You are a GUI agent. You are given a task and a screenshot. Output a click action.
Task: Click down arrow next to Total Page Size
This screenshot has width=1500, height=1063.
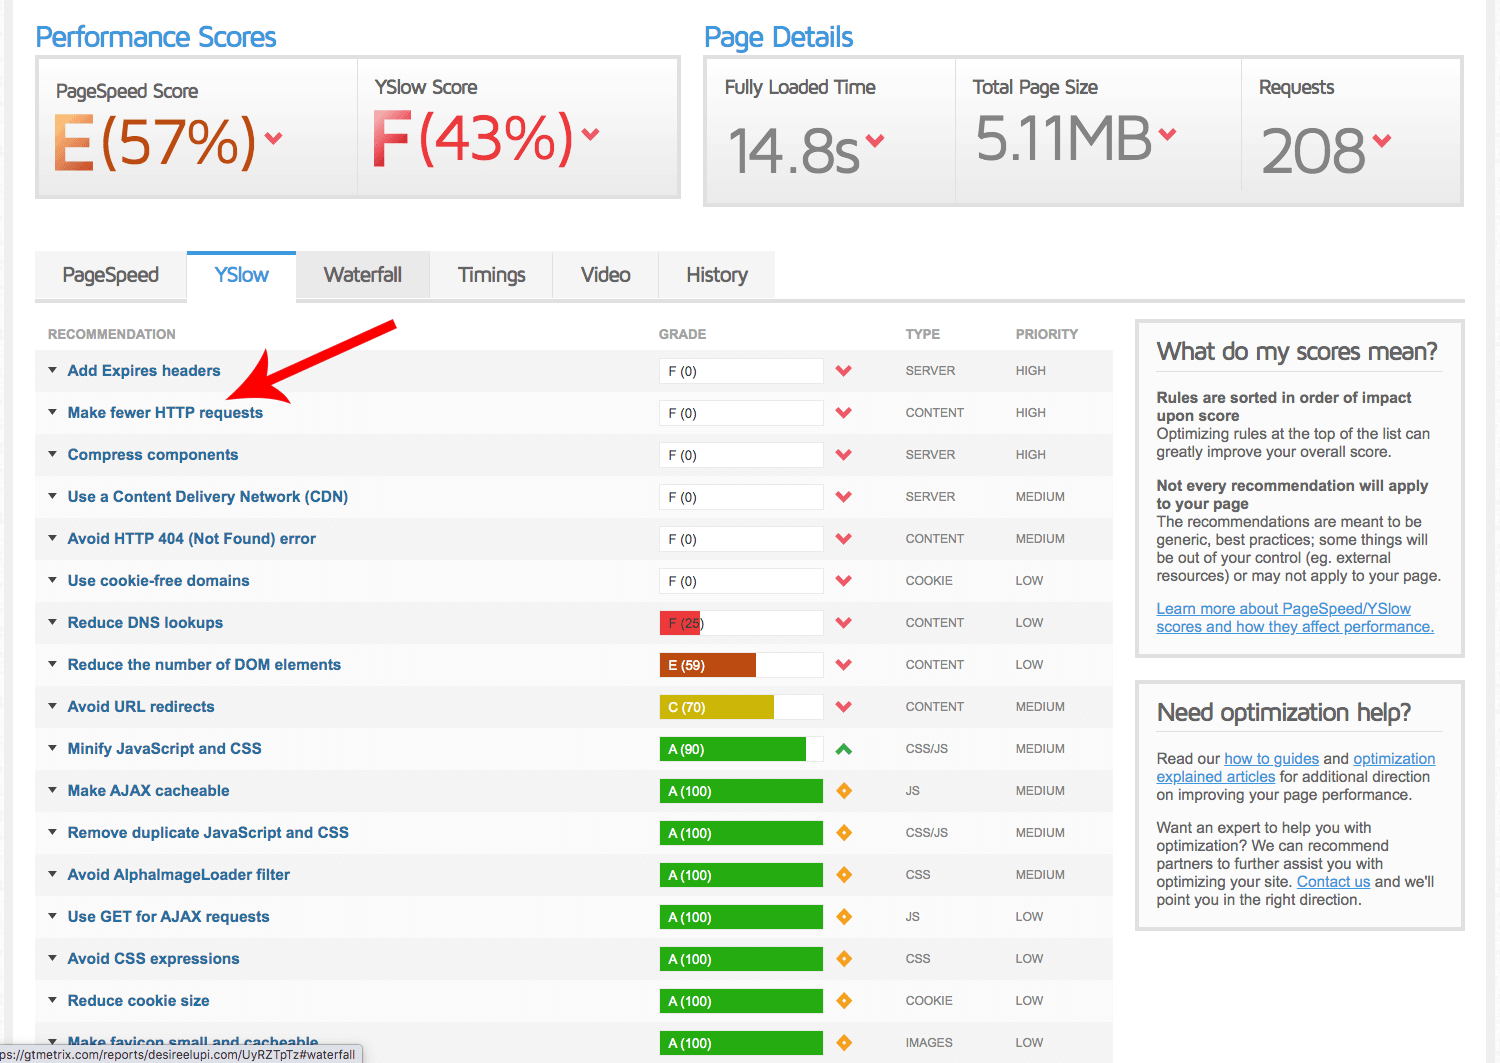coord(1167,133)
